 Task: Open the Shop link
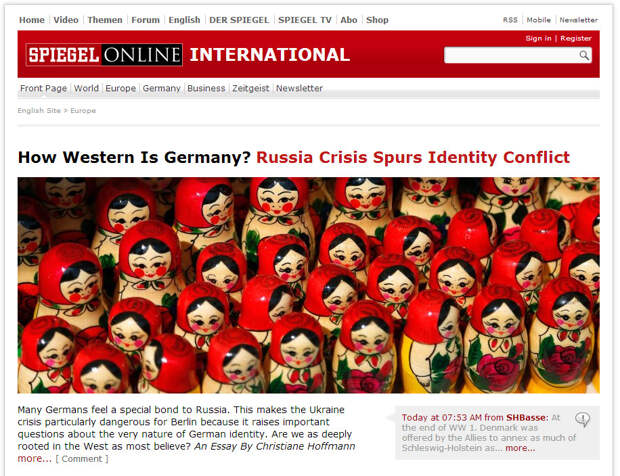[x=377, y=20]
